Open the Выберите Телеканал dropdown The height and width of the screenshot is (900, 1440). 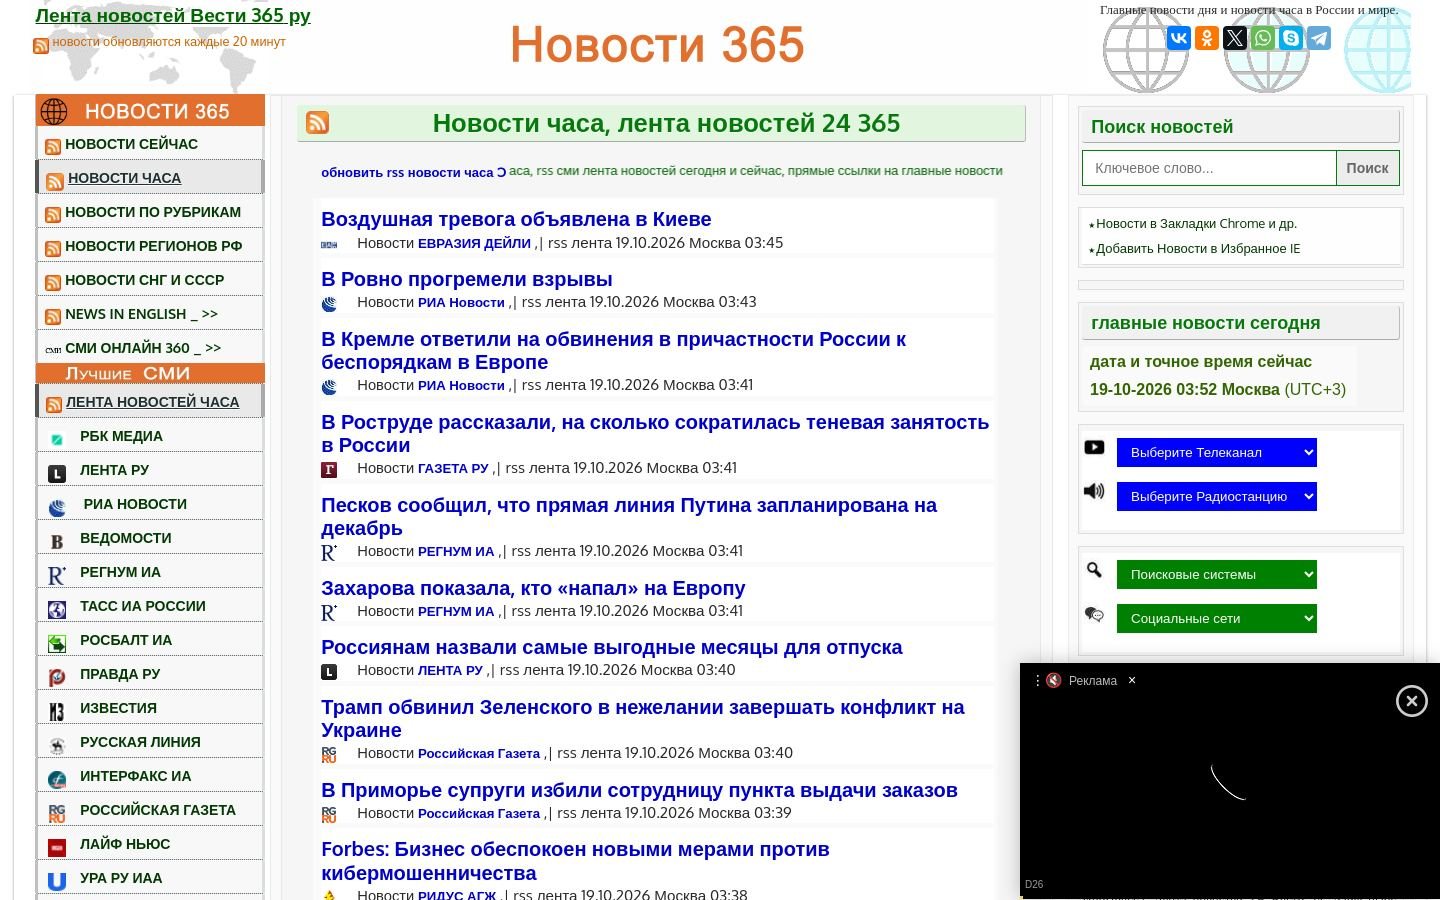pyautogui.click(x=1216, y=452)
